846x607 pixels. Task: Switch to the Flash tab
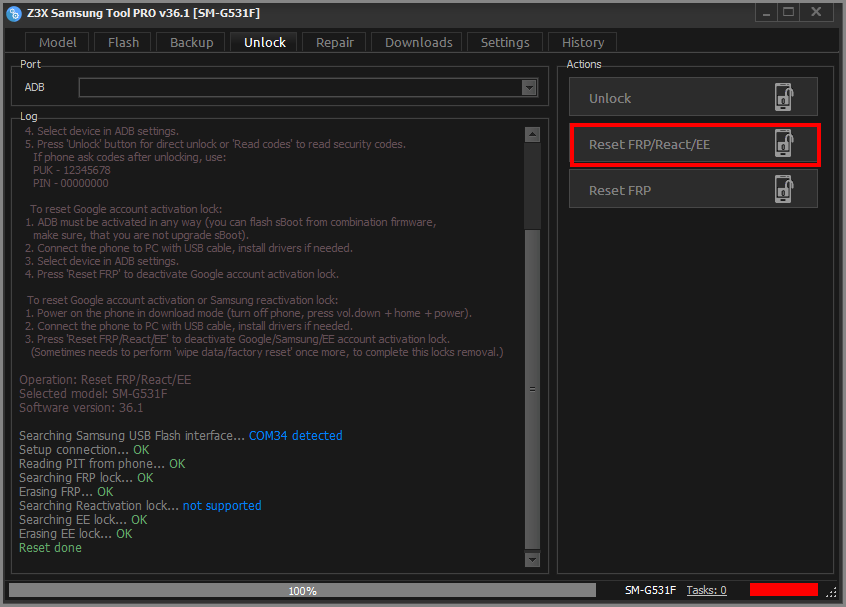point(123,42)
